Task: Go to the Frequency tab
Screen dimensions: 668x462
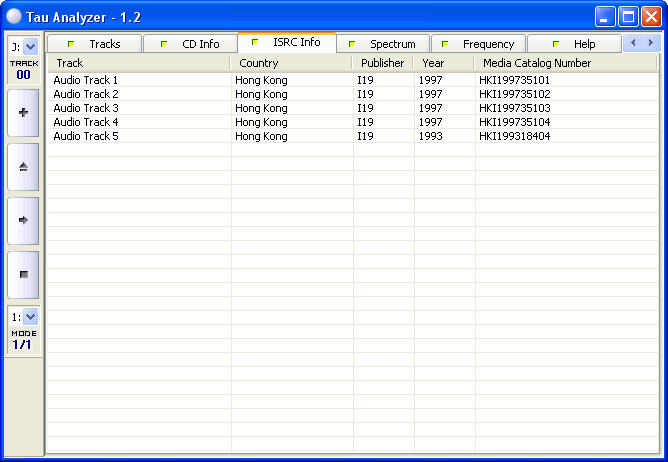Action: point(478,44)
